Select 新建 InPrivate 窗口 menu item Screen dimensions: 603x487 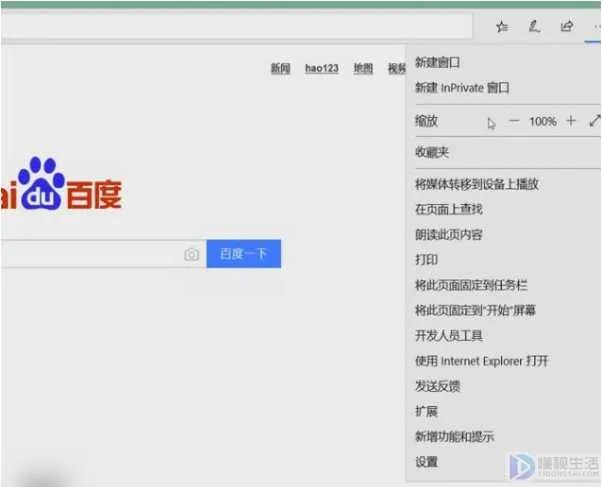click(x=462, y=88)
